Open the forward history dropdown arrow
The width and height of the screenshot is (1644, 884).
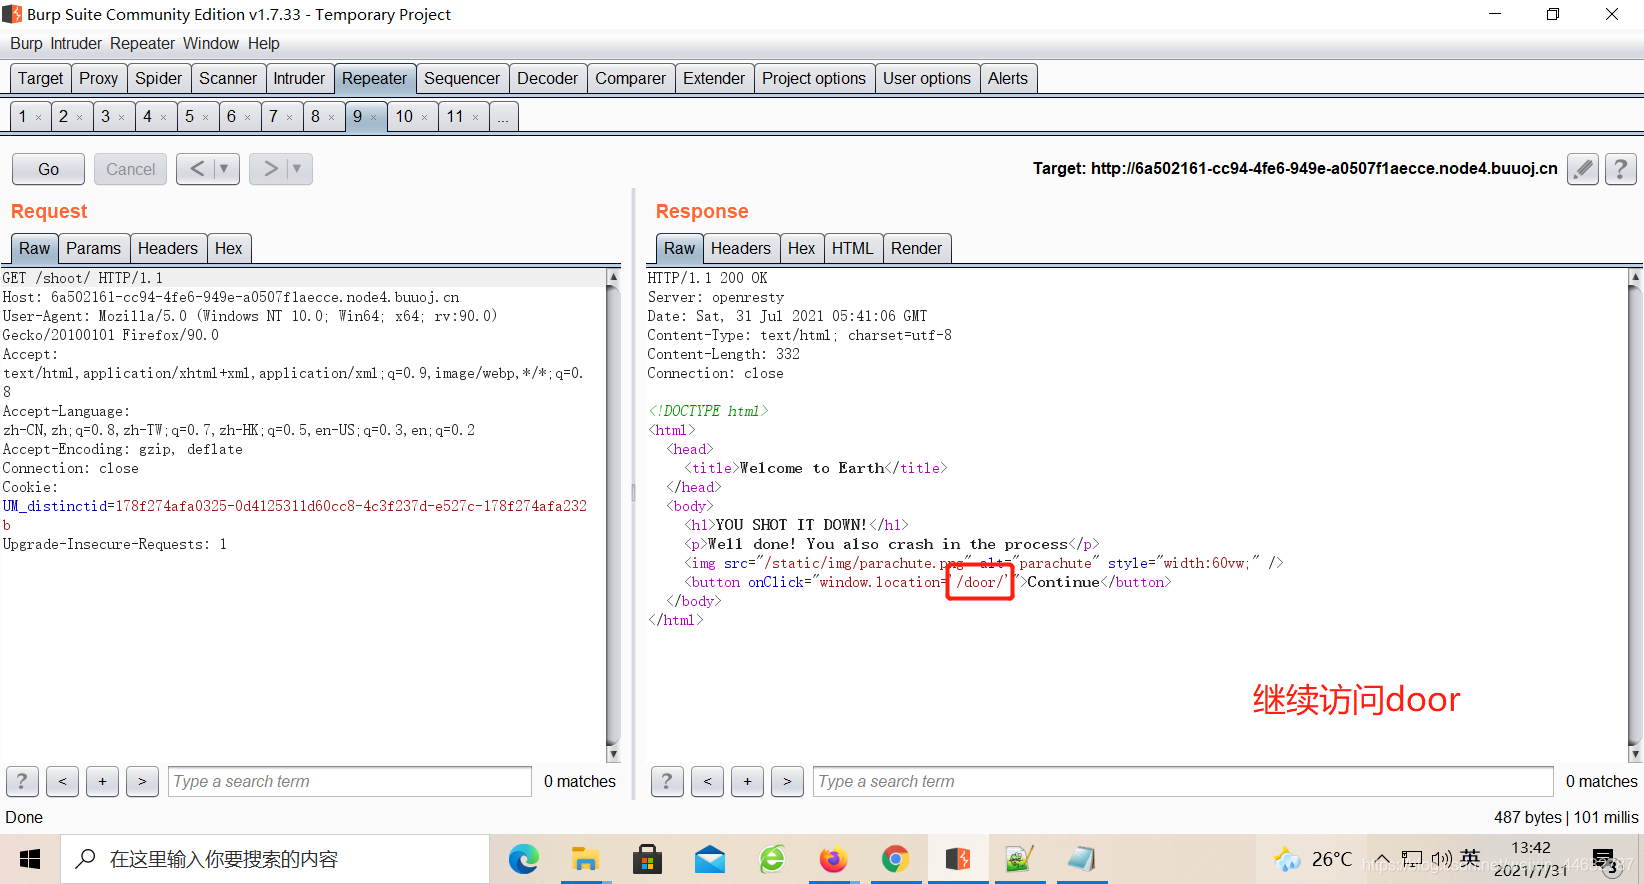point(298,169)
